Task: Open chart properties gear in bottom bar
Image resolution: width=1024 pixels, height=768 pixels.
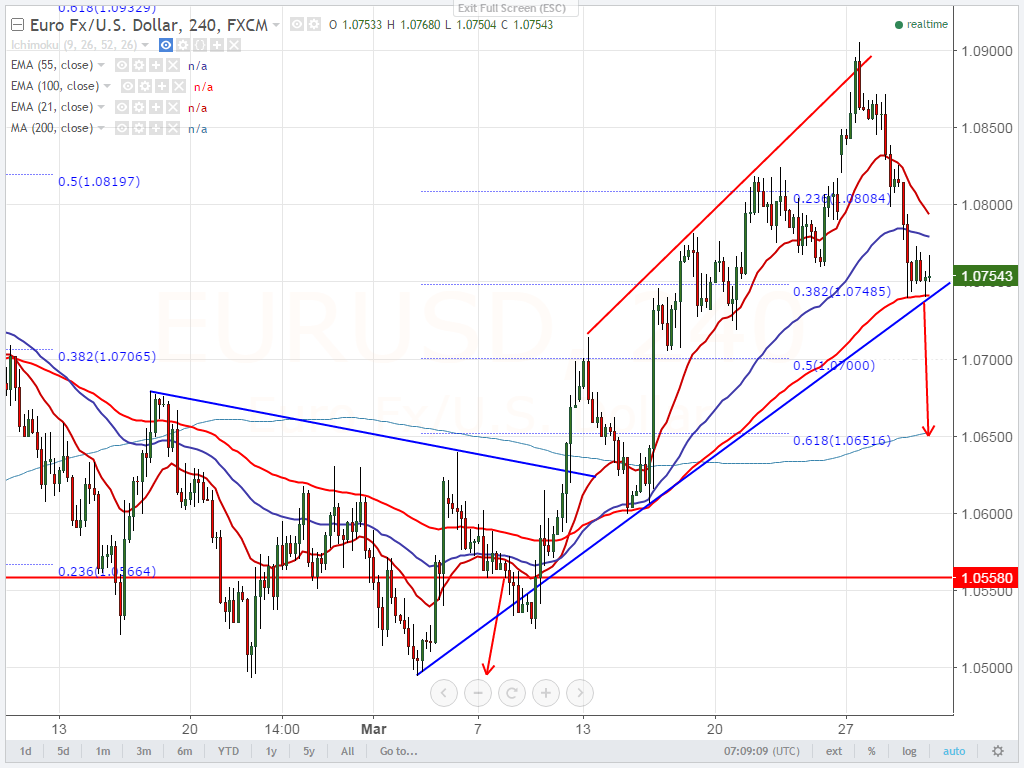Action: click(x=998, y=751)
